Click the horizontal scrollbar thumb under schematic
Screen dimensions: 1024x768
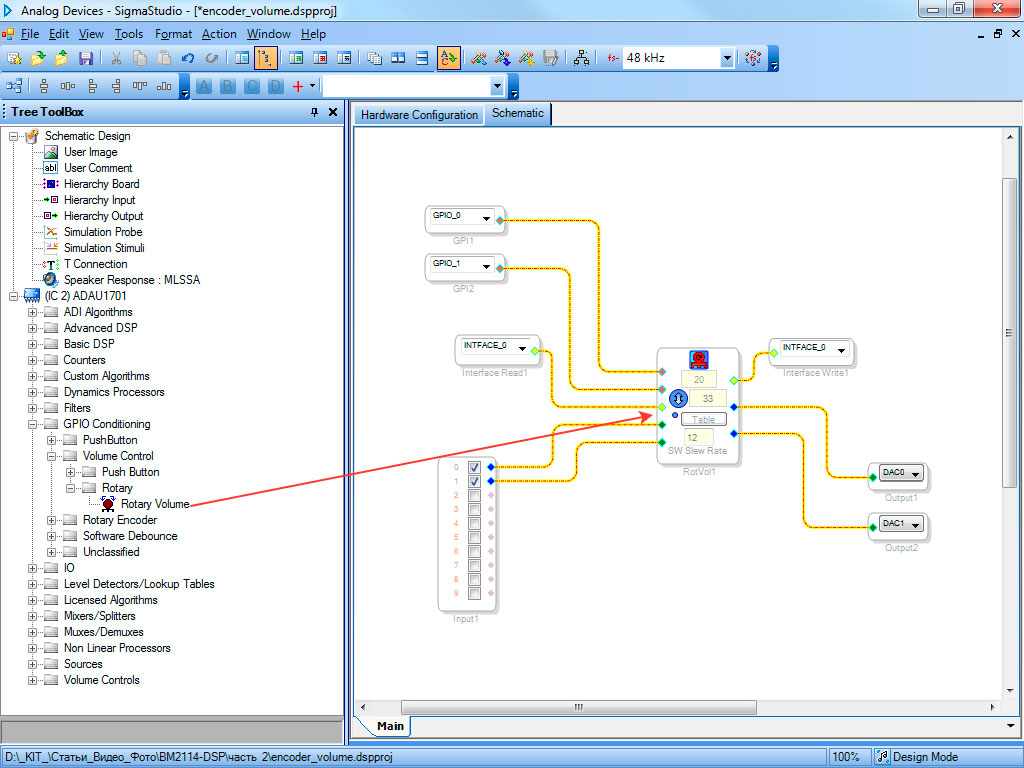[x=579, y=707]
